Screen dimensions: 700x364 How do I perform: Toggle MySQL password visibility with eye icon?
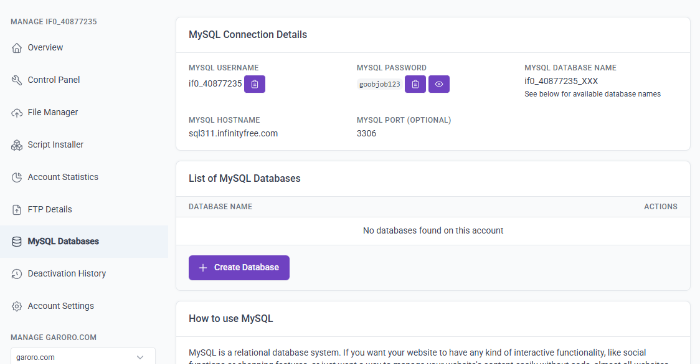click(x=439, y=84)
